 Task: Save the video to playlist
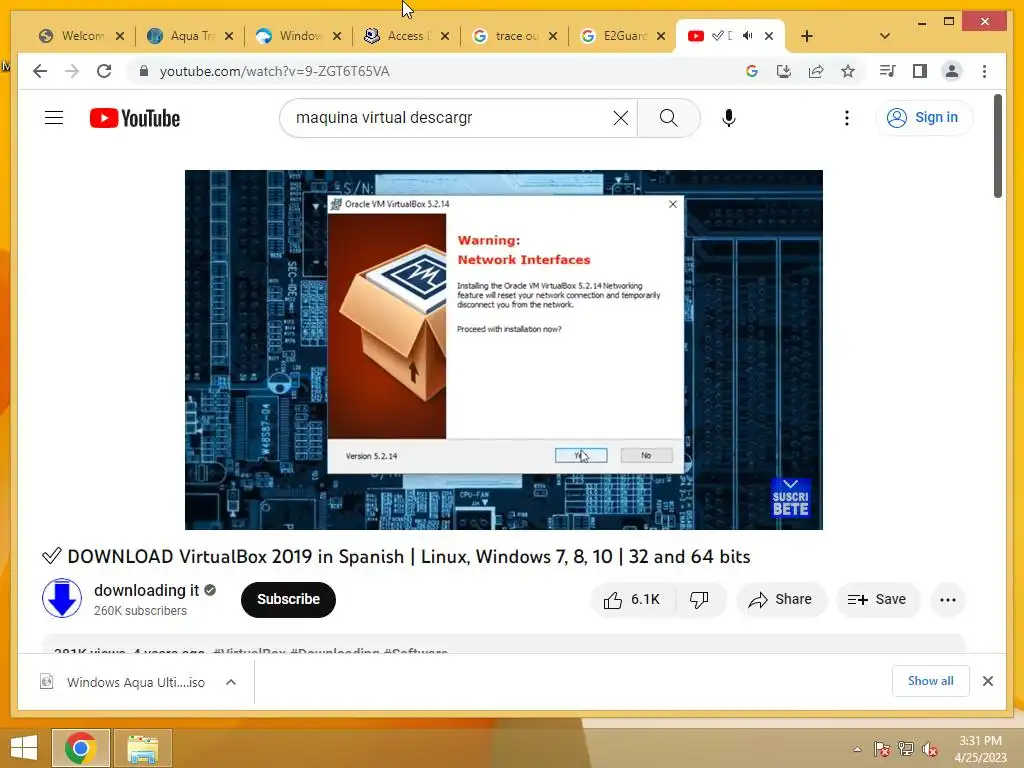[878, 600]
